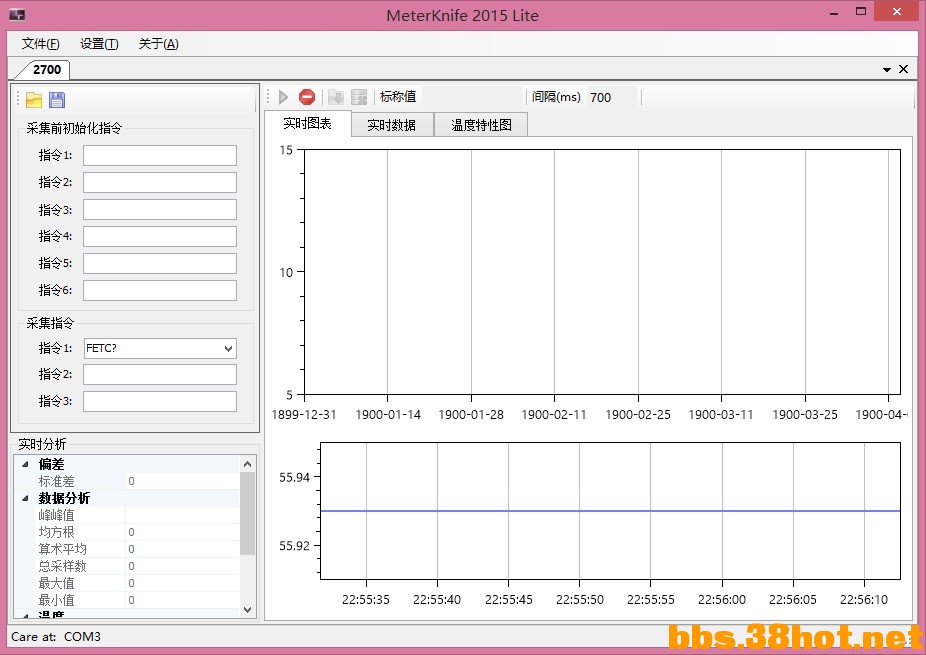Open the 关于(A) menu

click(x=158, y=44)
